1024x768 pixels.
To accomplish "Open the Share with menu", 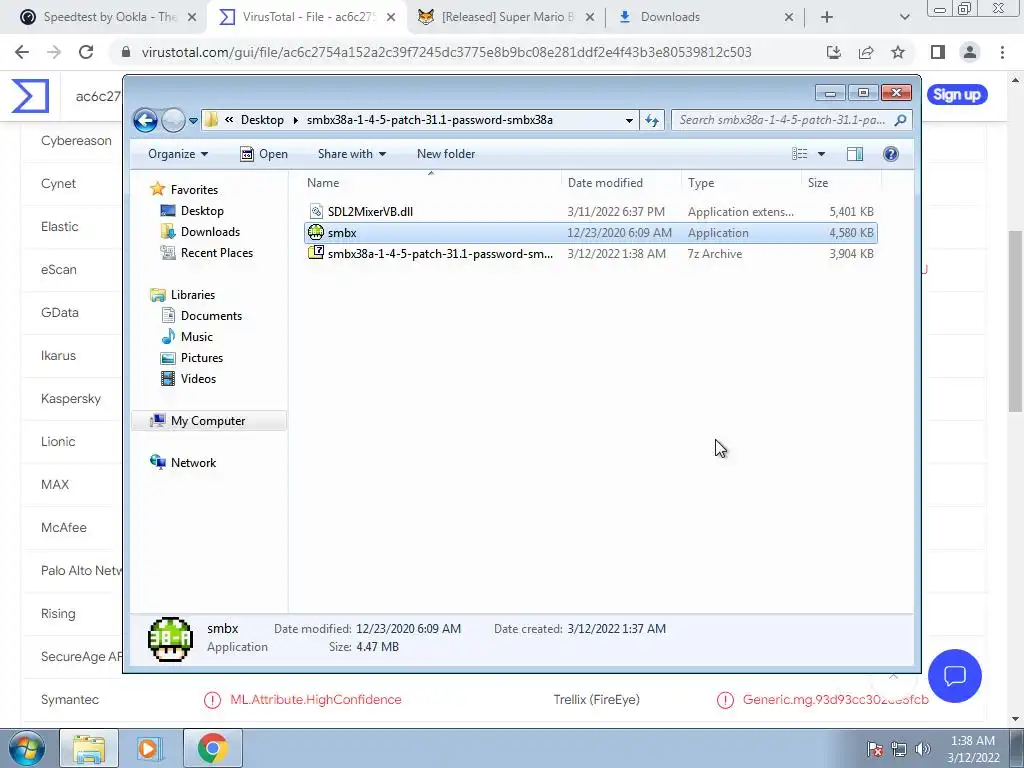I will 351,154.
